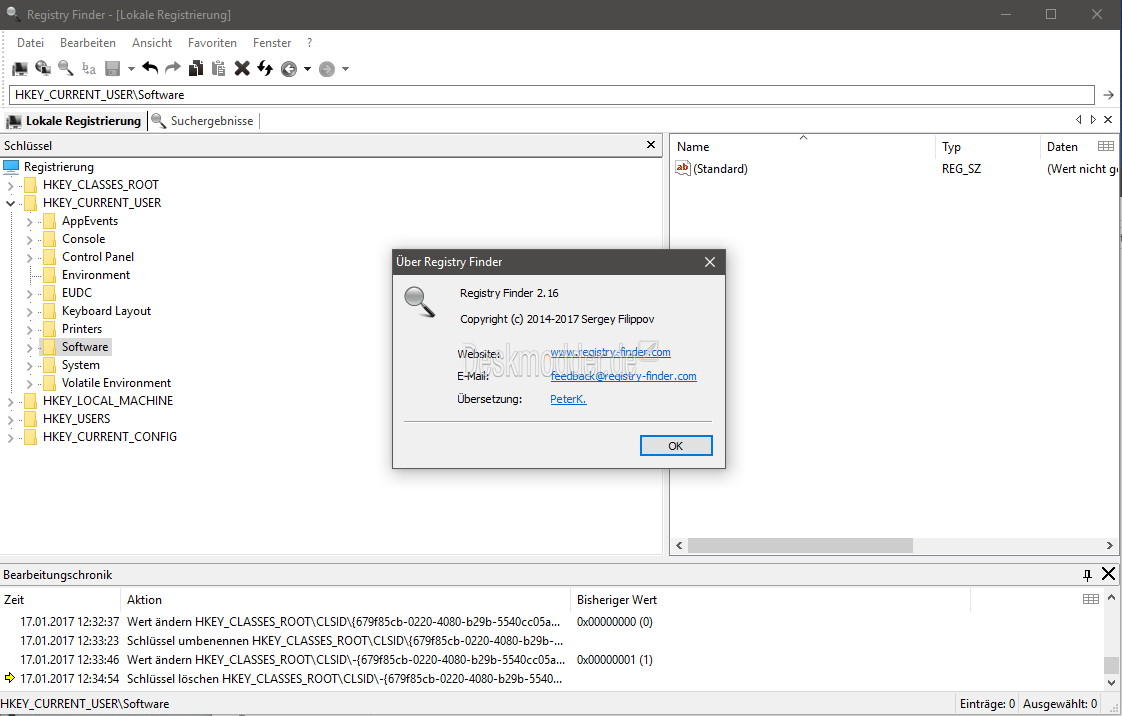
Task: Click the history list scroll up arrow
Action: [x=1111, y=598]
